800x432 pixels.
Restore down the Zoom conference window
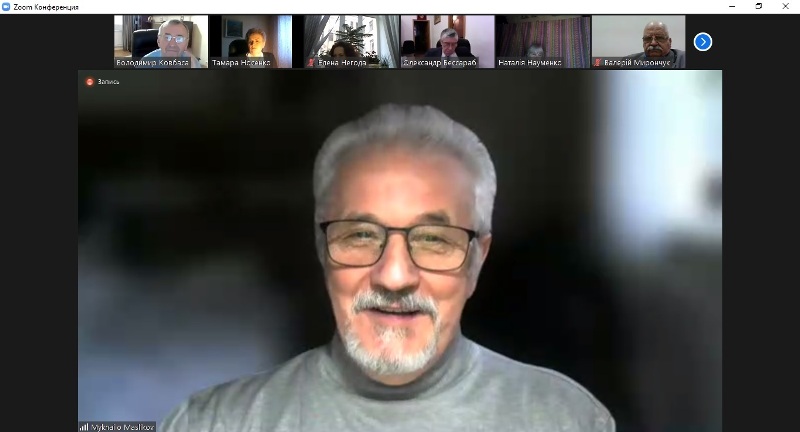coord(759,7)
